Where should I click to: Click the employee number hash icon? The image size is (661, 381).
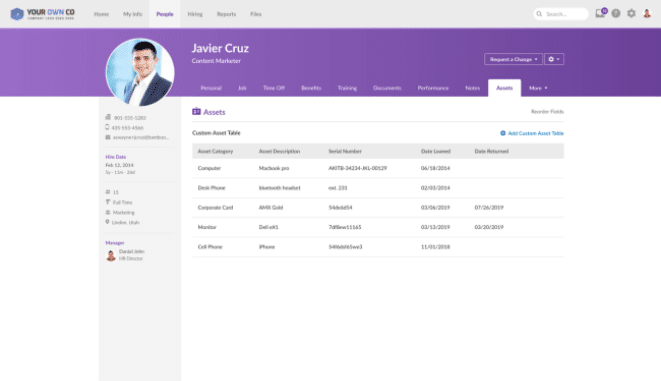pos(107,192)
